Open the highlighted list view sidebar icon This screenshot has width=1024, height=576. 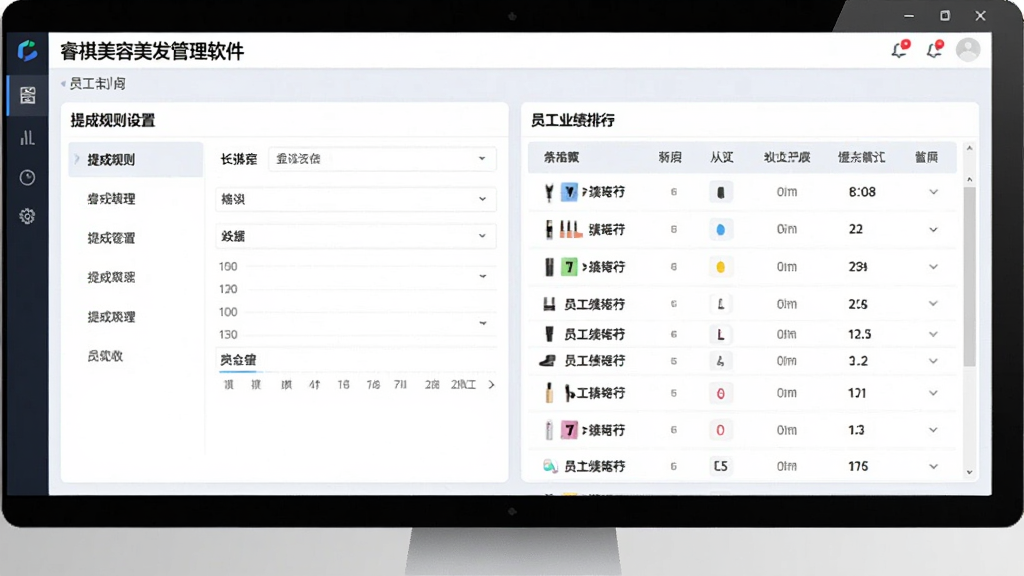27,95
